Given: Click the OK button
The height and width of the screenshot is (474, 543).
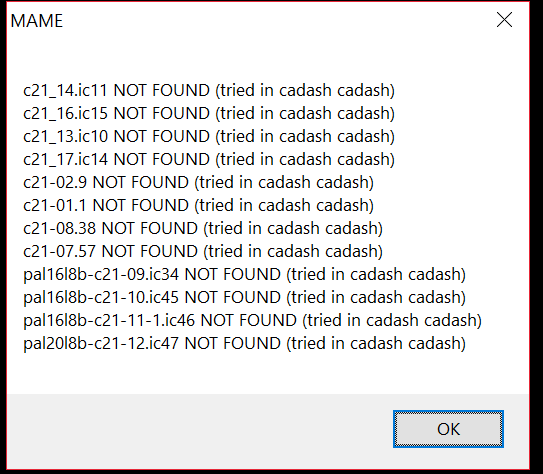Looking at the screenshot, I should pos(448,429).
